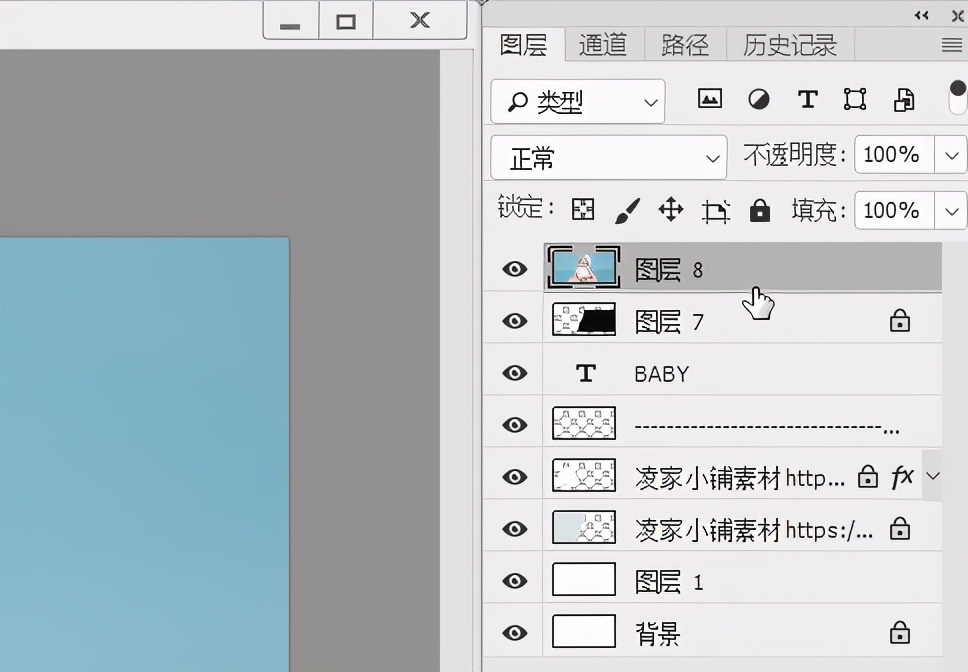The image size is (968, 672).
Task: Collapse the panel using the double arrows
Action: (922, 15)
